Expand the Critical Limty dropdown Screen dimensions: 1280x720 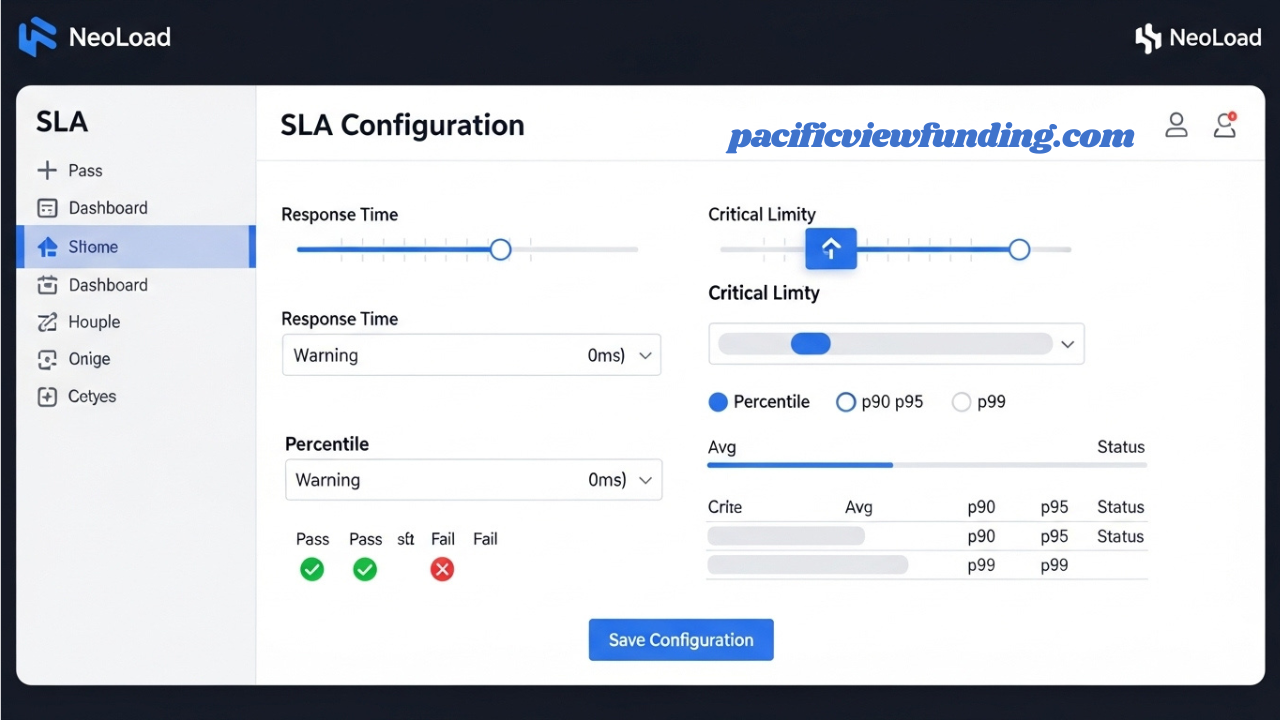(x=1066, y=343)
